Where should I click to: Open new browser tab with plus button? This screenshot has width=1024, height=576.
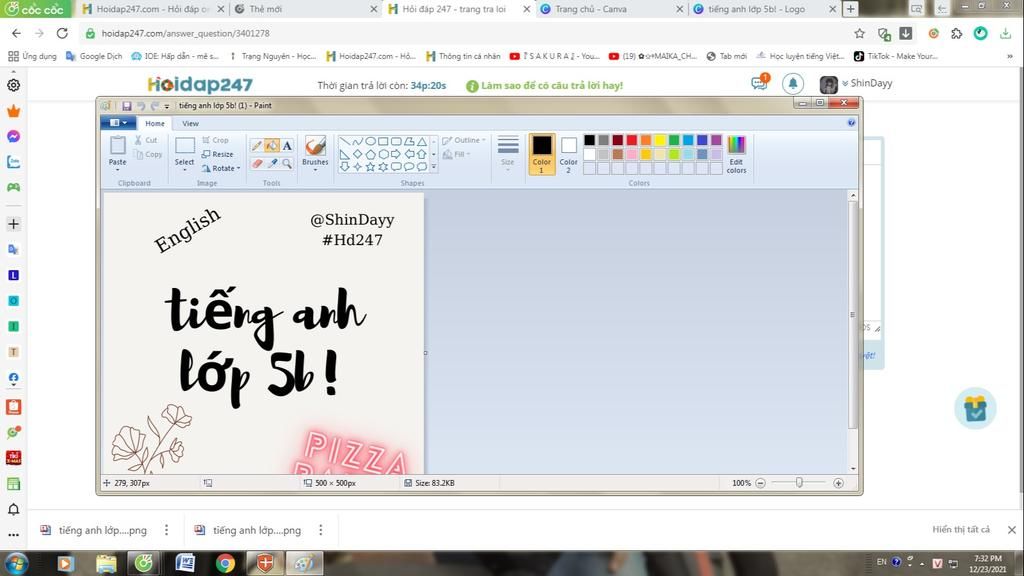tap(850, 9)
